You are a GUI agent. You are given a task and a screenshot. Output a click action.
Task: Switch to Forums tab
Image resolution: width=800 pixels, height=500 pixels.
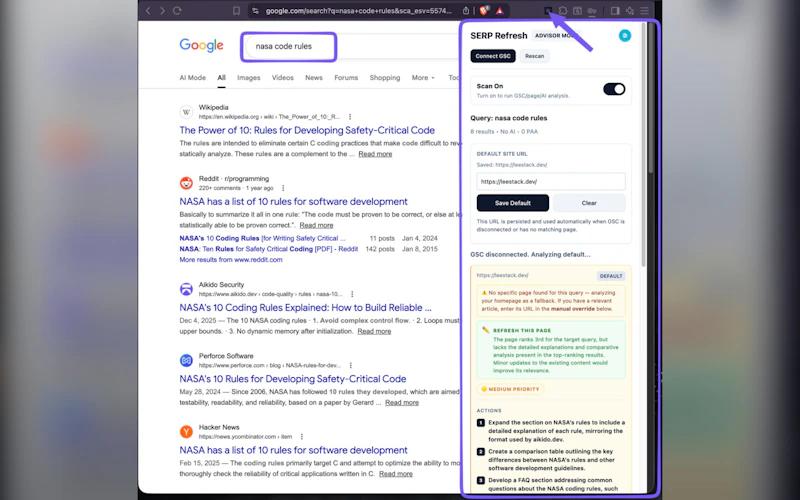point(346,78)
